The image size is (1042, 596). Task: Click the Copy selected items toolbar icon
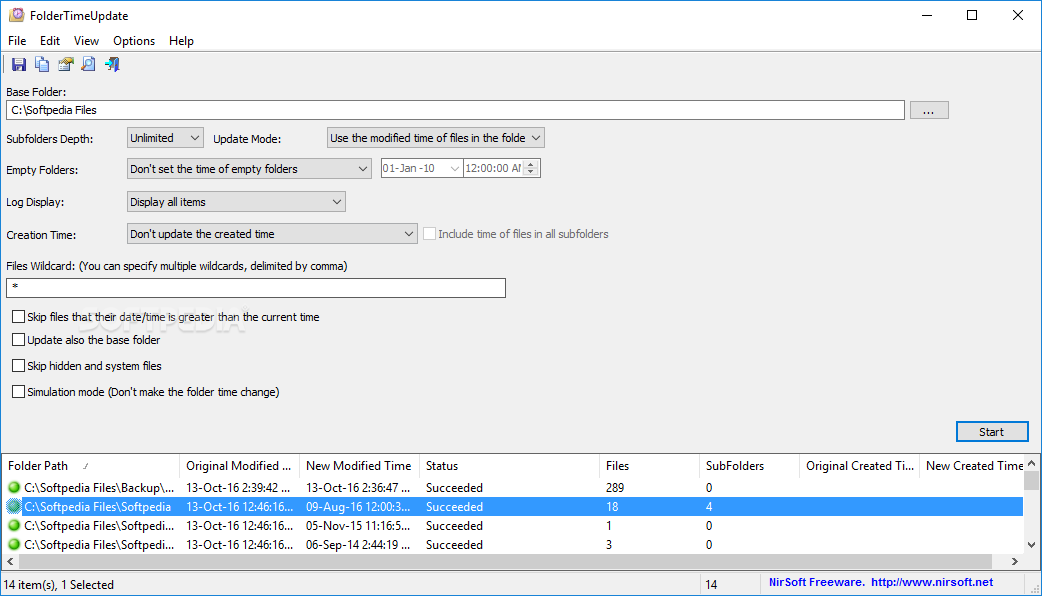click(42, 64)
